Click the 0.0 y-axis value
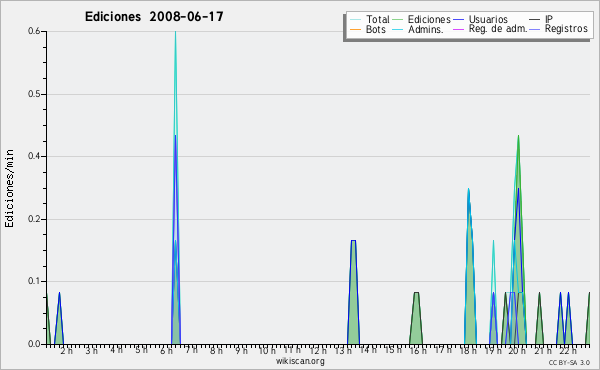 click(x=34, y=344)
